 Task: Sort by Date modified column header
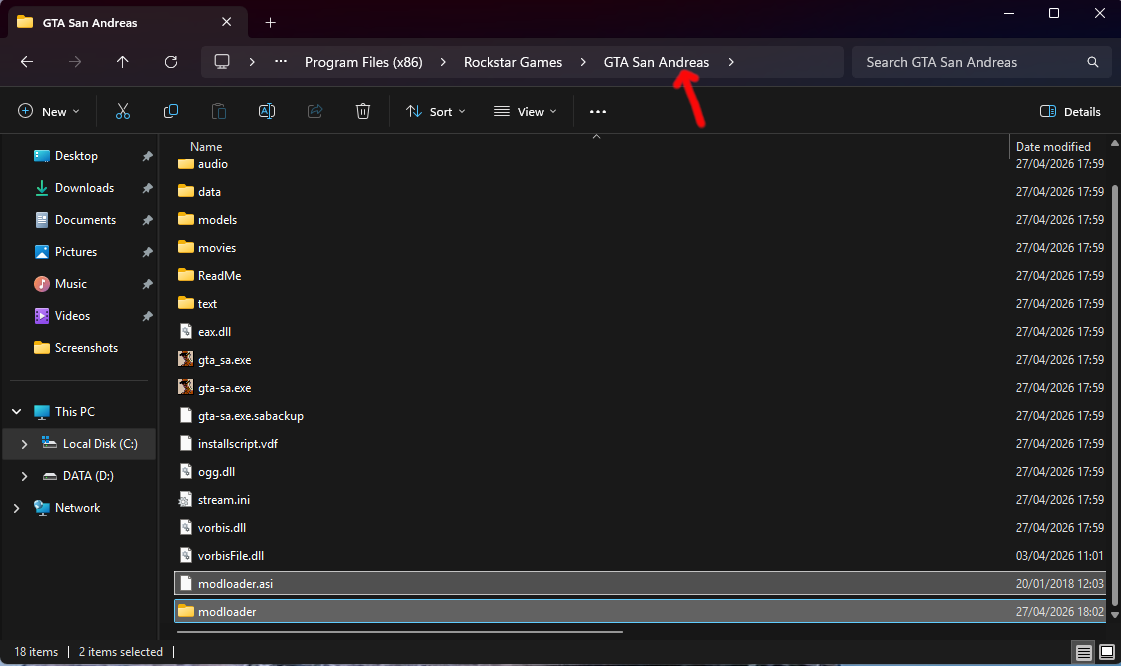[1053, 146]
